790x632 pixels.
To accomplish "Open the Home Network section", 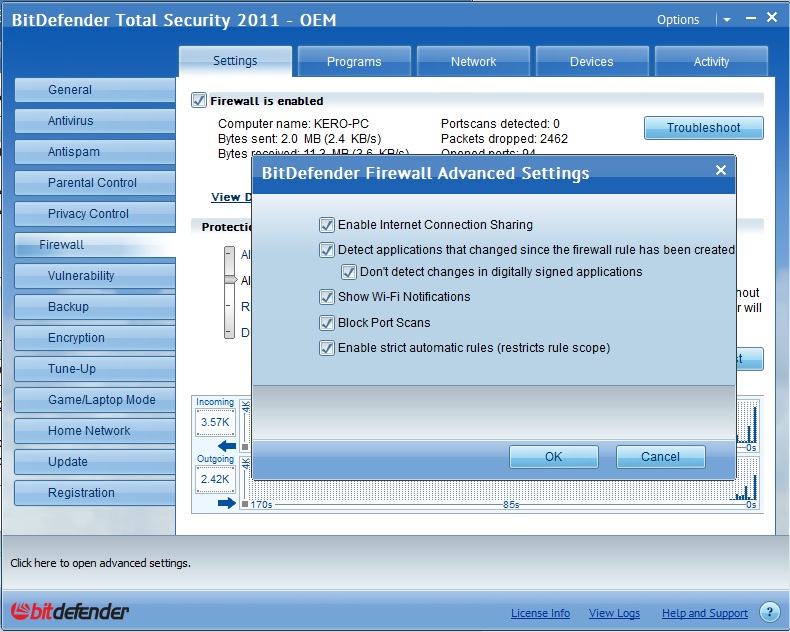I will pos(95,431).
